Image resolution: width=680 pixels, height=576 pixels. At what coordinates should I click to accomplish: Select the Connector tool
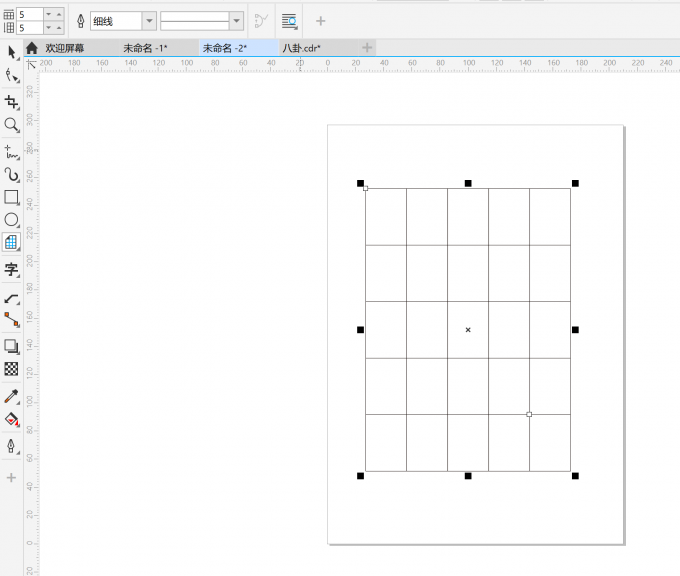[12, 320]
